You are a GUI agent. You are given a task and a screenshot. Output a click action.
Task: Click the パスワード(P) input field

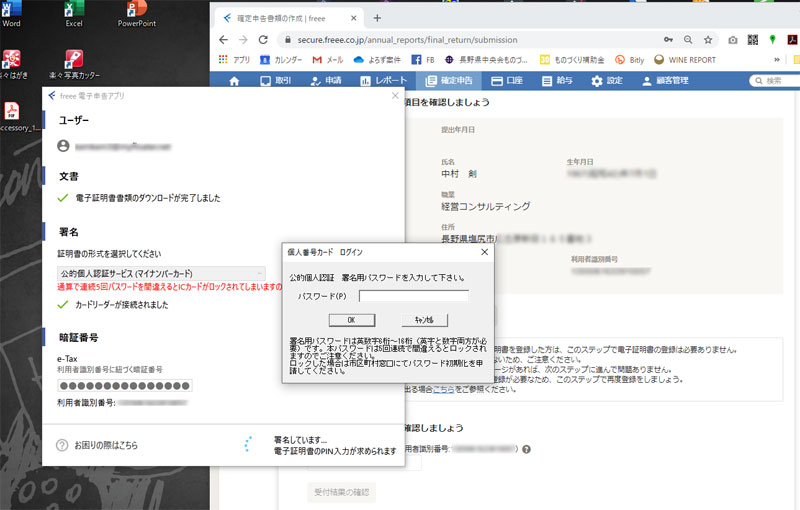[413, 296]
